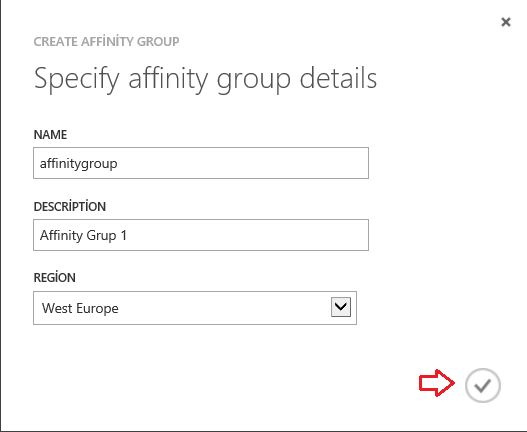The width and height of the screenshot is (527, 432).
Task: Select the West Europe region combo box
Action: [195, 308]
